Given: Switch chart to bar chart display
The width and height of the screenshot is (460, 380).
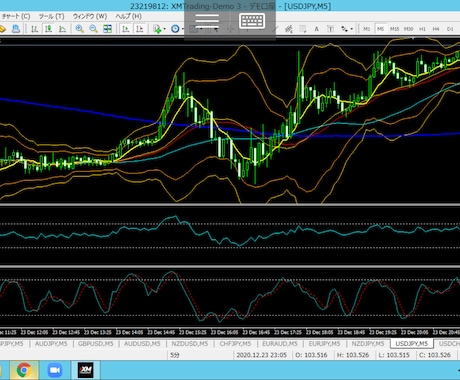Looking at the screenshot, I should pyautogui.click(x=34, y=29).
